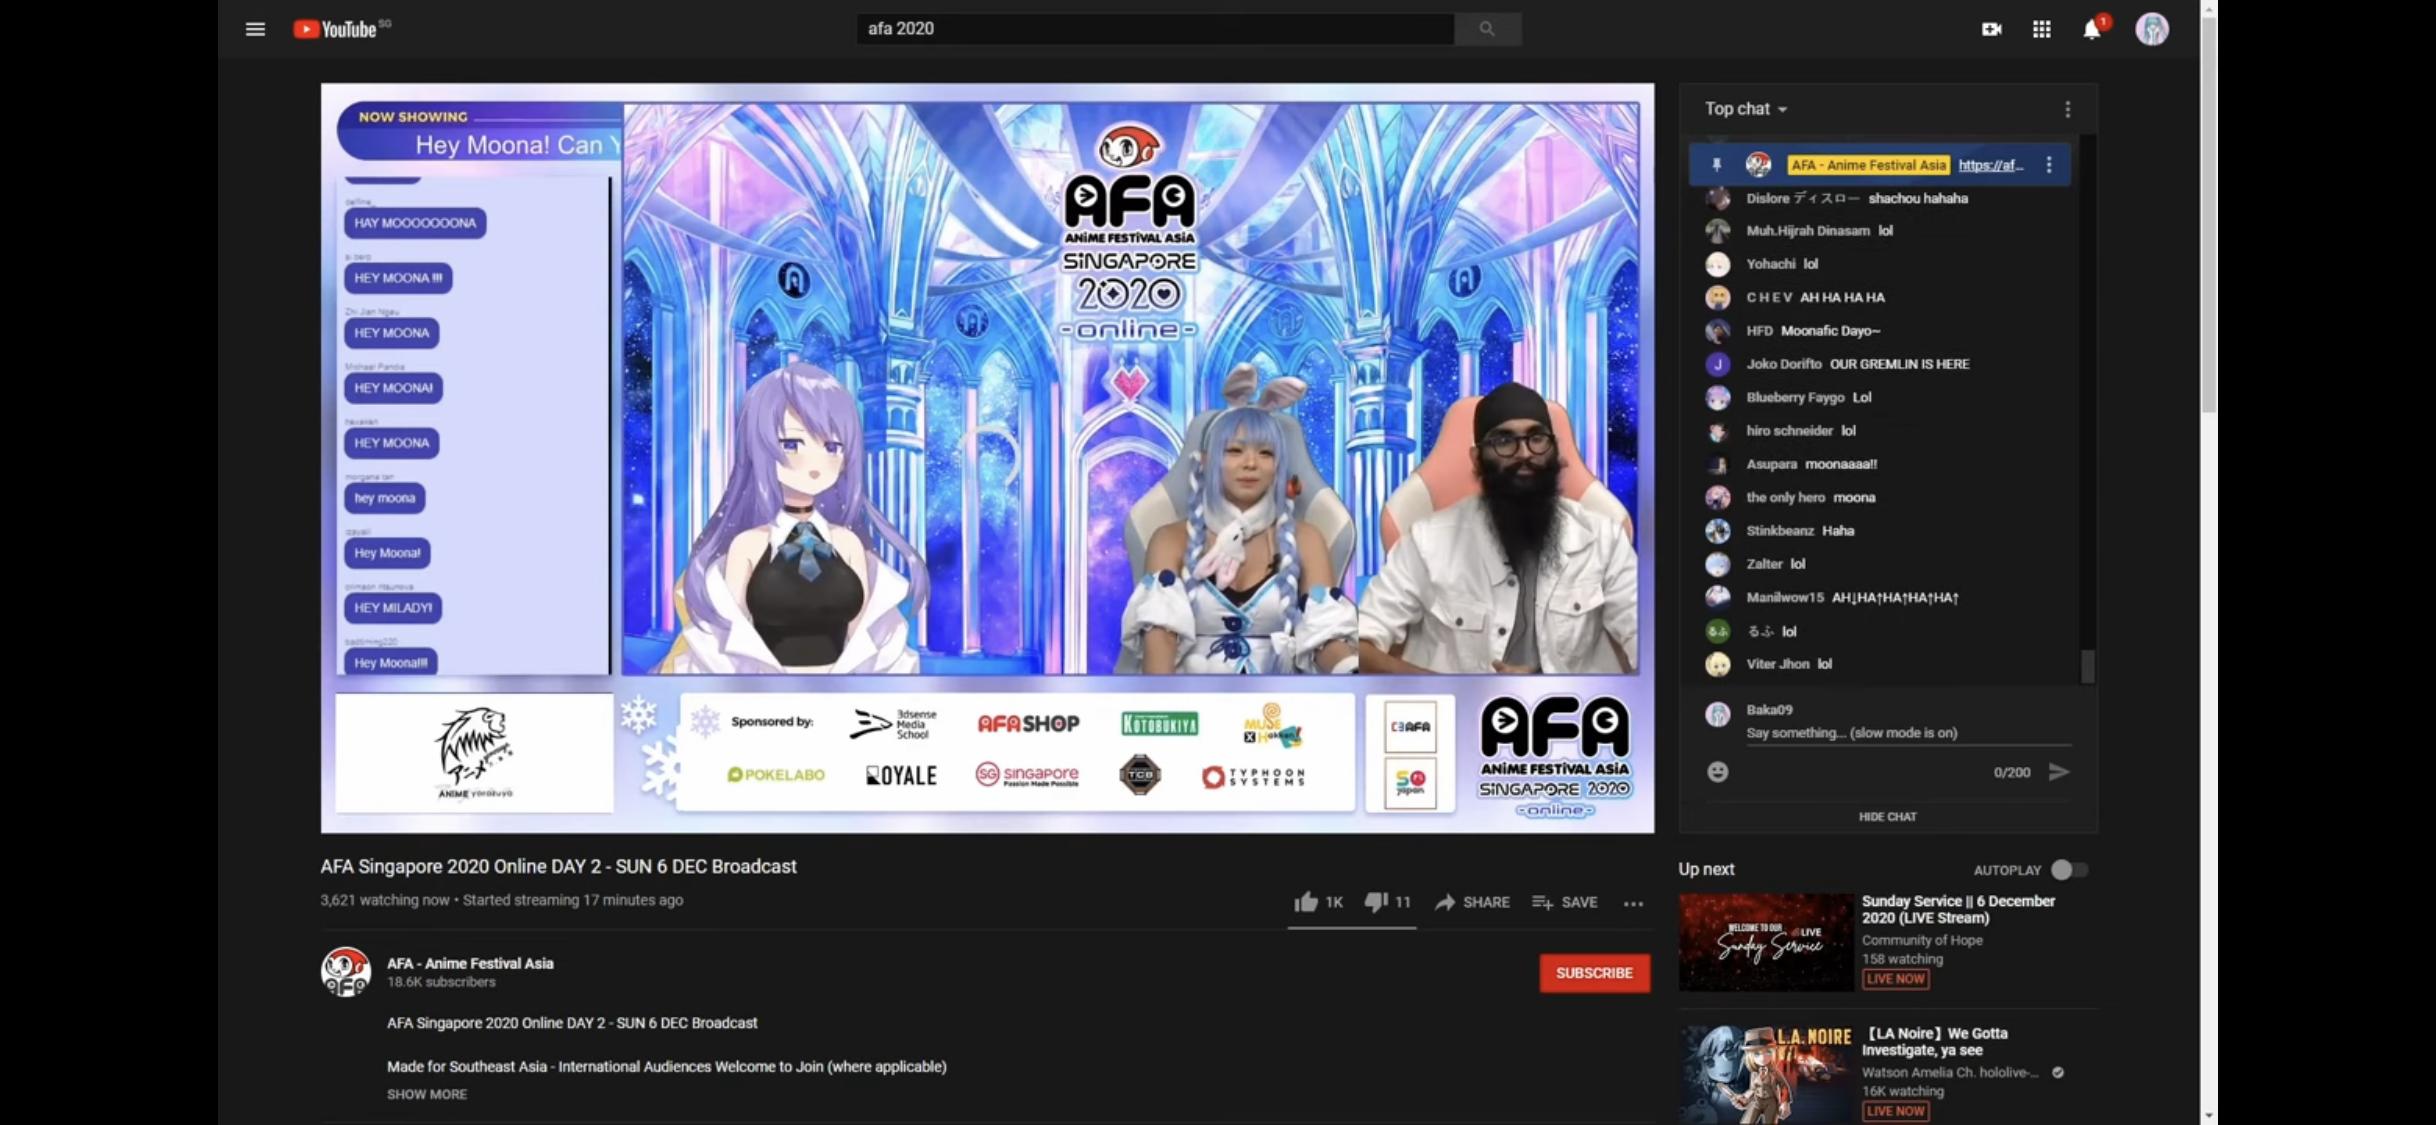Open options for the pinned AFA message
Viewport: 2436px width, 1125px height.
pyautogui.click(x=2049, y=165)
